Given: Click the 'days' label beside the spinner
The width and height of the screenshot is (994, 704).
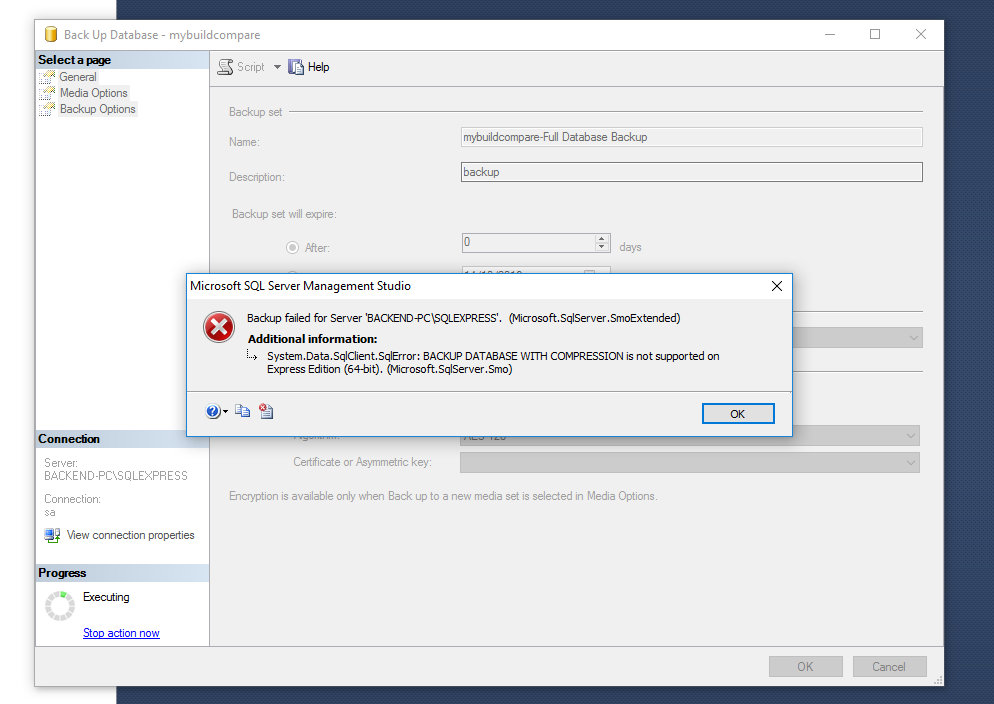Looking at the screenshot, I should [x=630, y=247].
